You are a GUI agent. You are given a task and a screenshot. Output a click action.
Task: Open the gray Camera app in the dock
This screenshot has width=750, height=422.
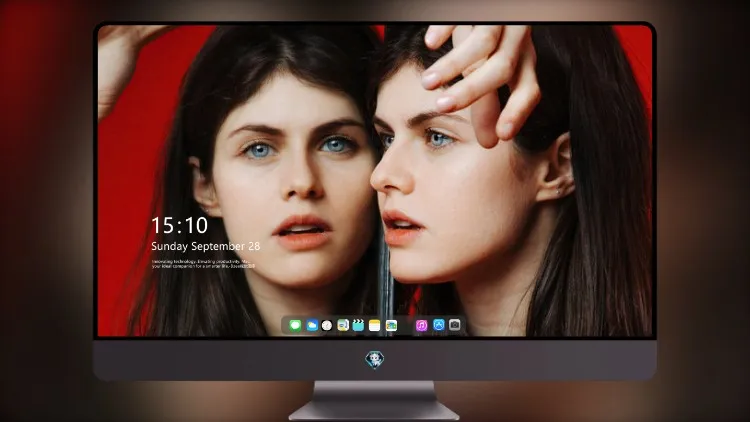pyautogui.click(x=455, y=325)
